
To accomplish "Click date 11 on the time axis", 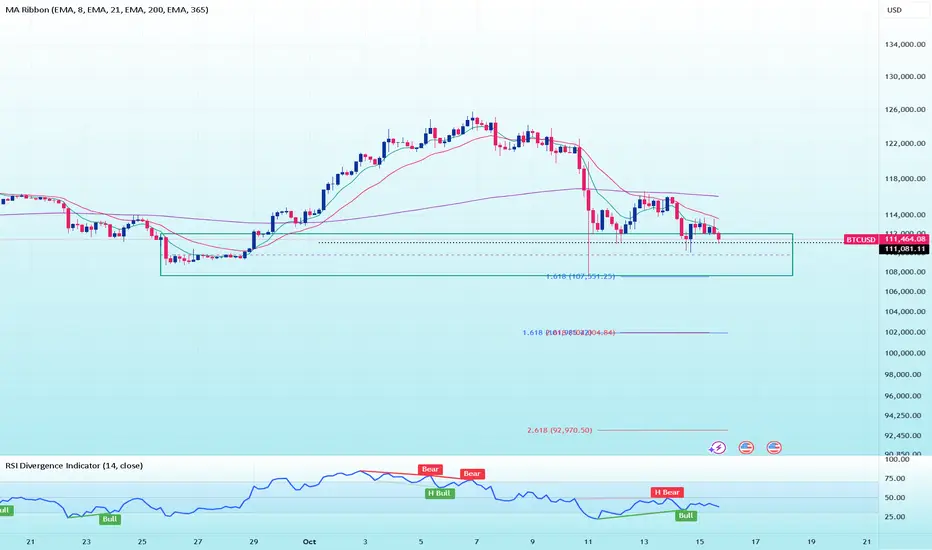I will (x=588, y=542).
